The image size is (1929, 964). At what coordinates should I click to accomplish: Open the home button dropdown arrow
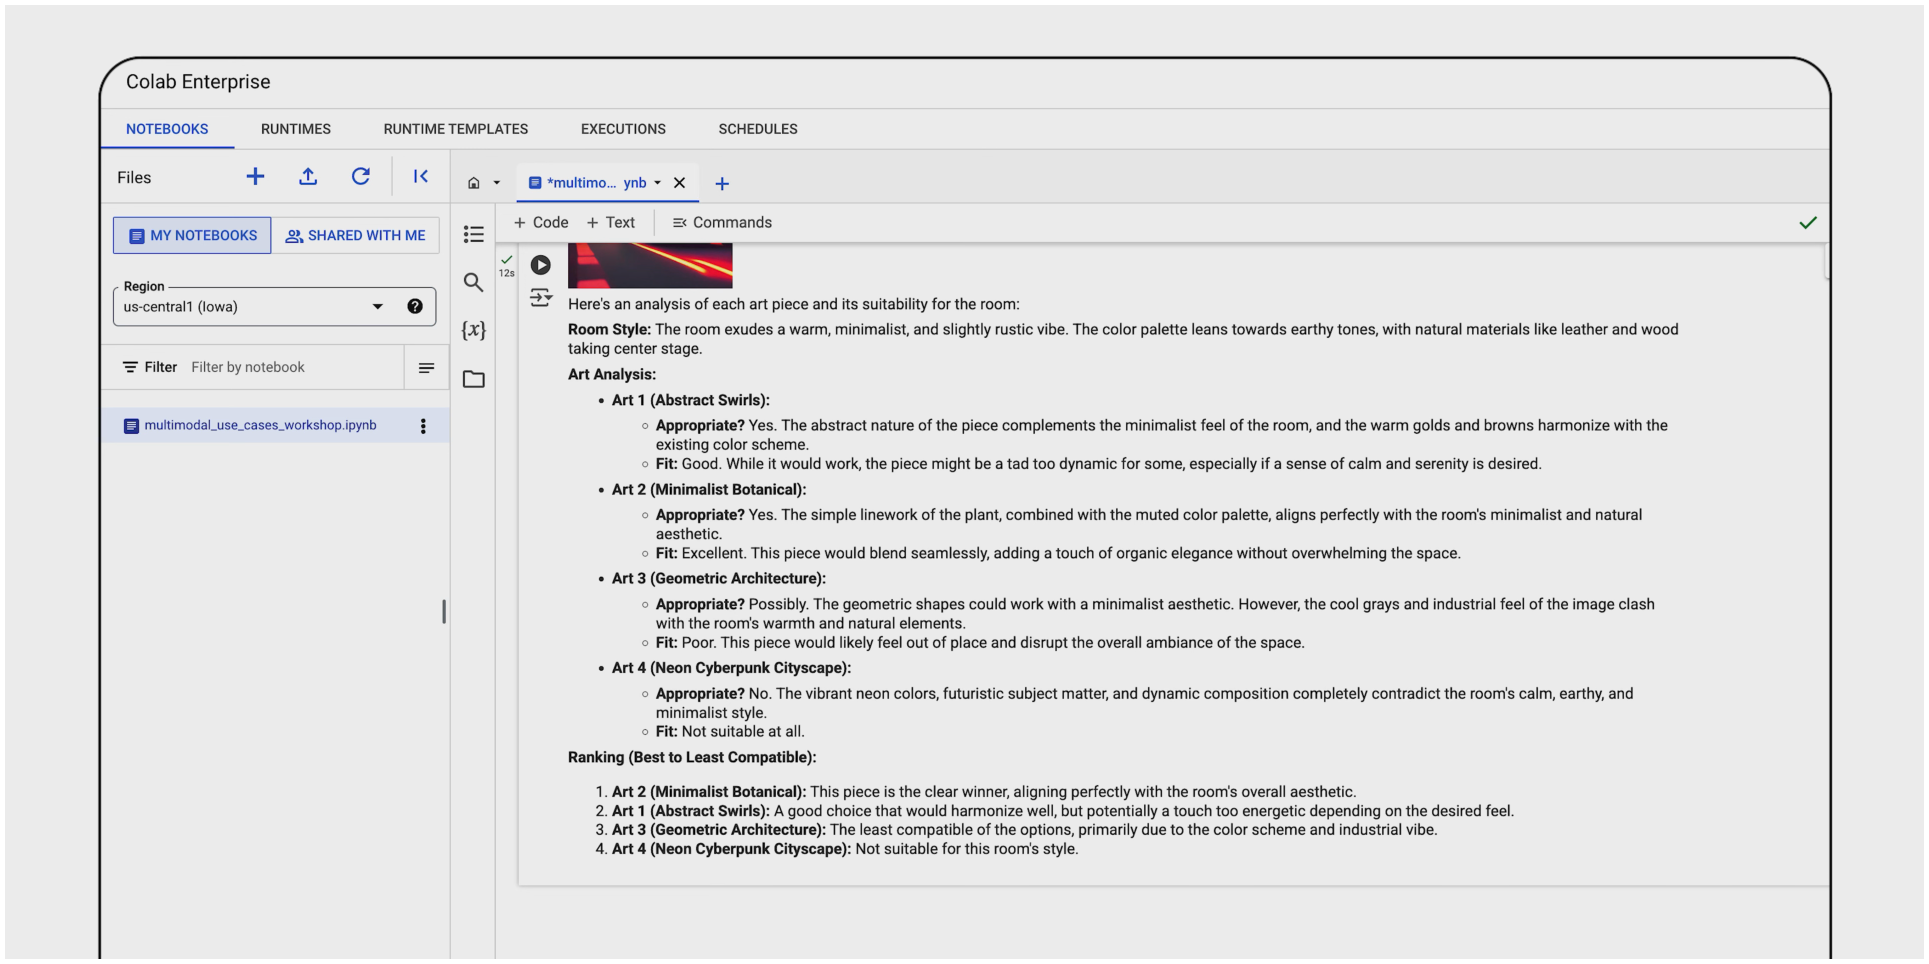point(497,183)
